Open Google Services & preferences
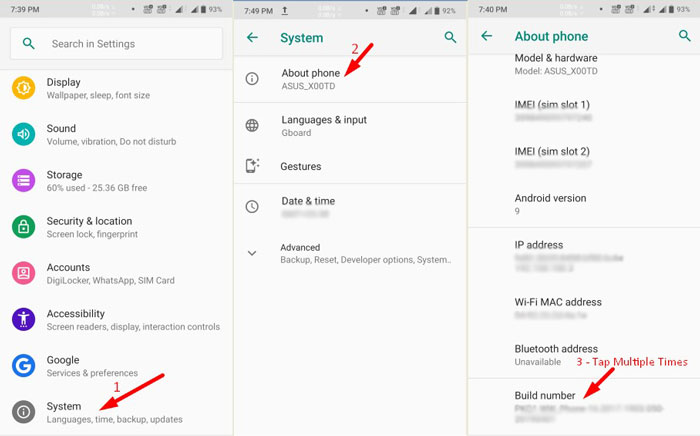 point(116,366)
